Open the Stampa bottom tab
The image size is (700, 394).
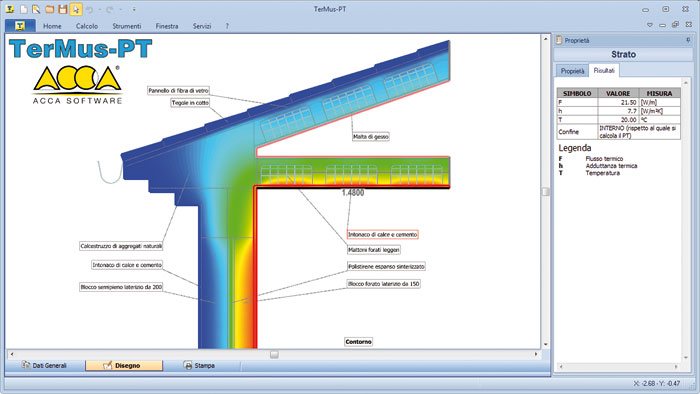(x=200, y=365)
